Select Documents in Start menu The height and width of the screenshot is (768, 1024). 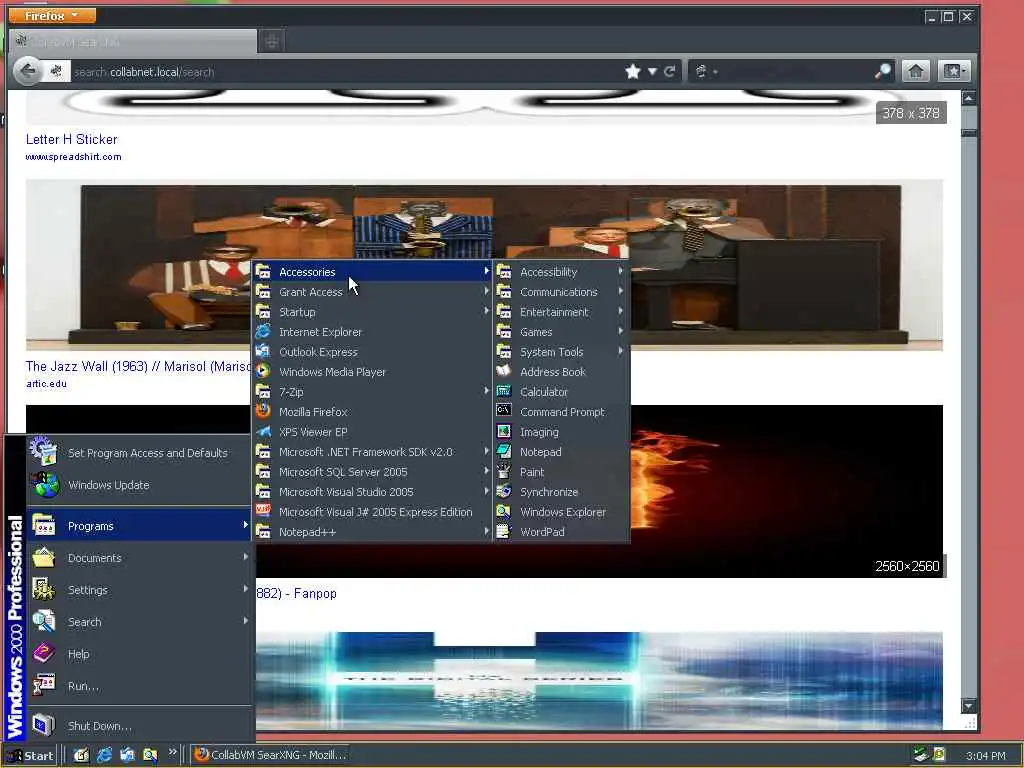[x=139, y=558]
